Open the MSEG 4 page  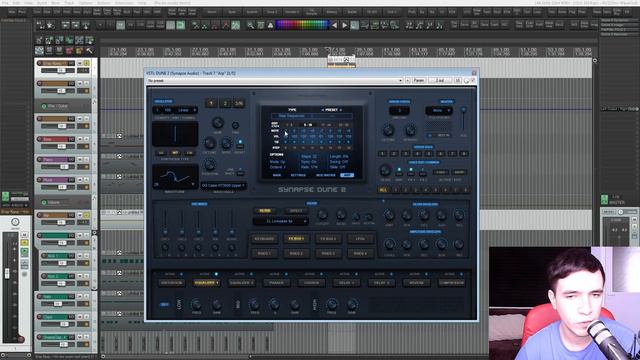[x=360, y=253]
